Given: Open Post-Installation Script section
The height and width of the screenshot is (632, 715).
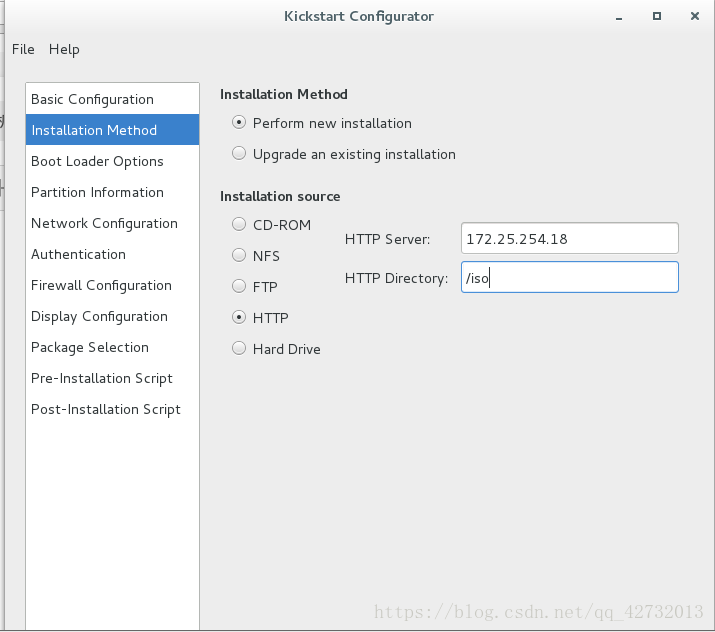Looking at the screenshot, I should (113, 409).
